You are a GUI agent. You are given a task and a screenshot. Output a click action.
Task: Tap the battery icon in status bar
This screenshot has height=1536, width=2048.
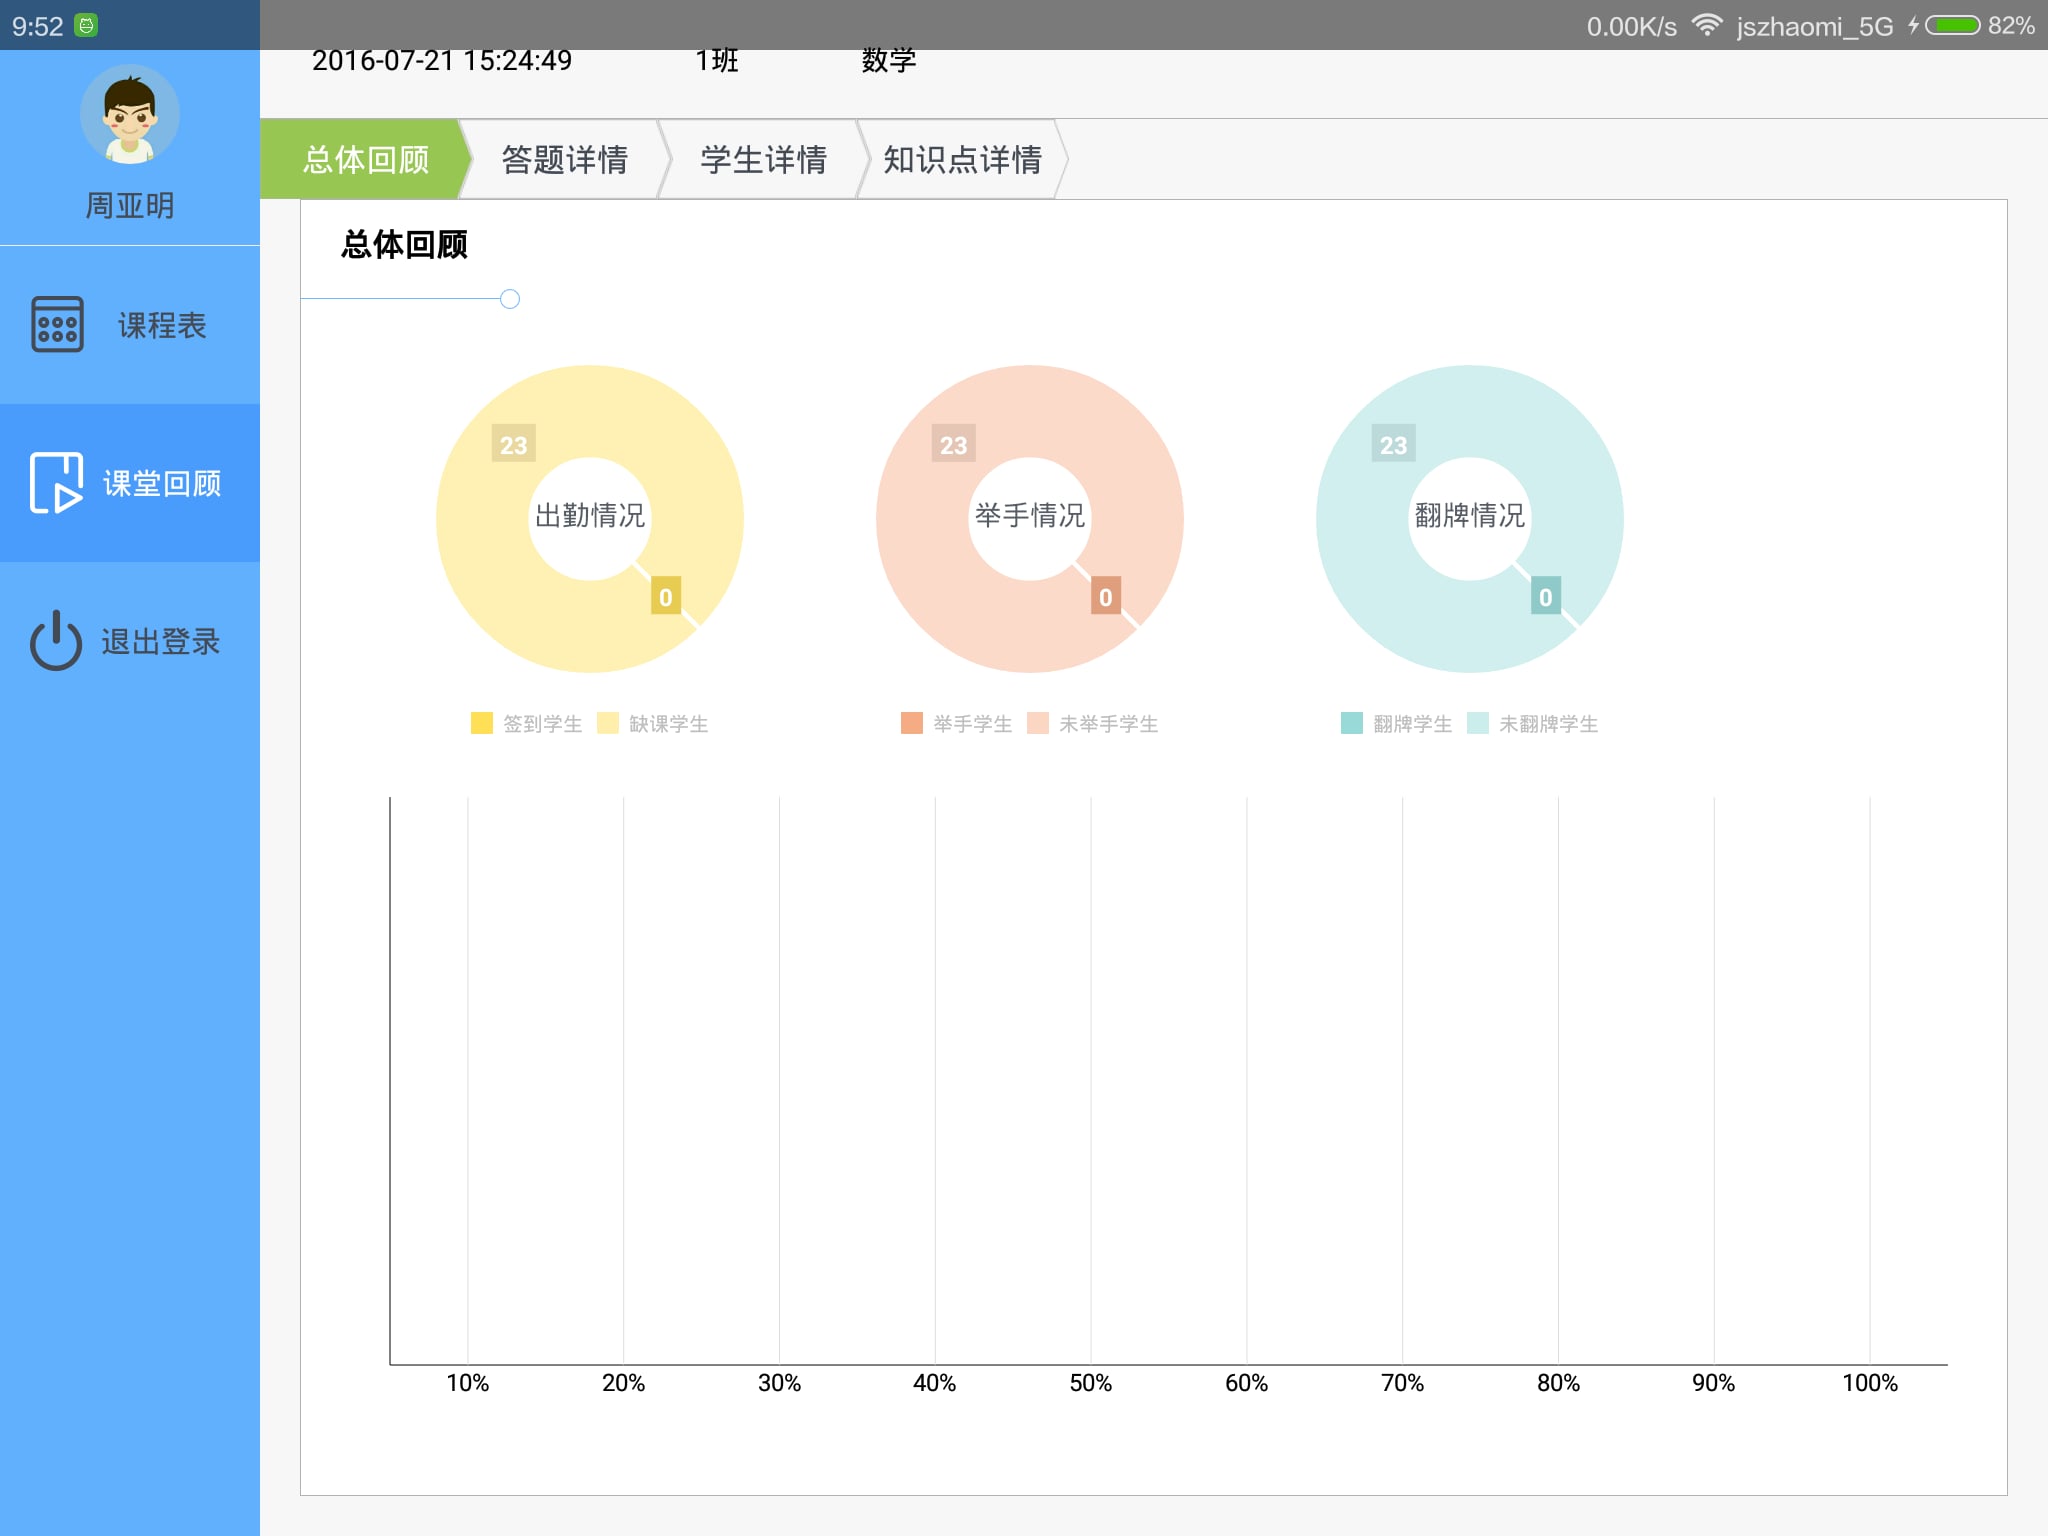click(1953, 25)
